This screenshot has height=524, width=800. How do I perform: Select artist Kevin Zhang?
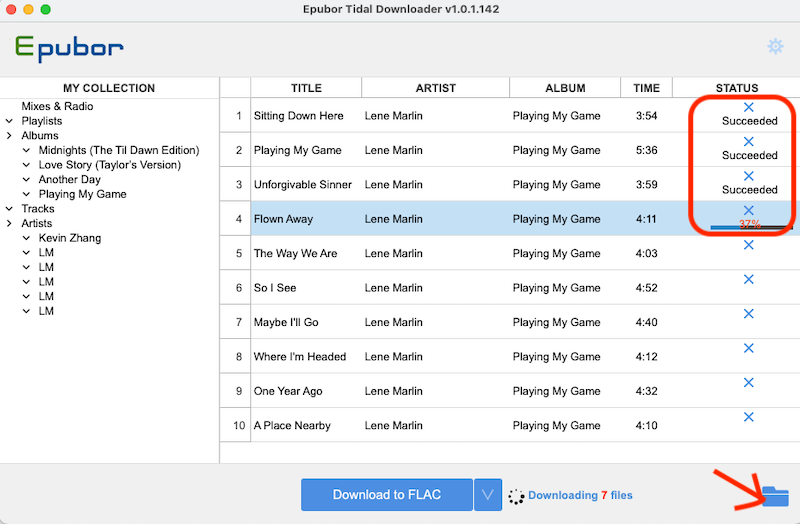pos(70,238)
